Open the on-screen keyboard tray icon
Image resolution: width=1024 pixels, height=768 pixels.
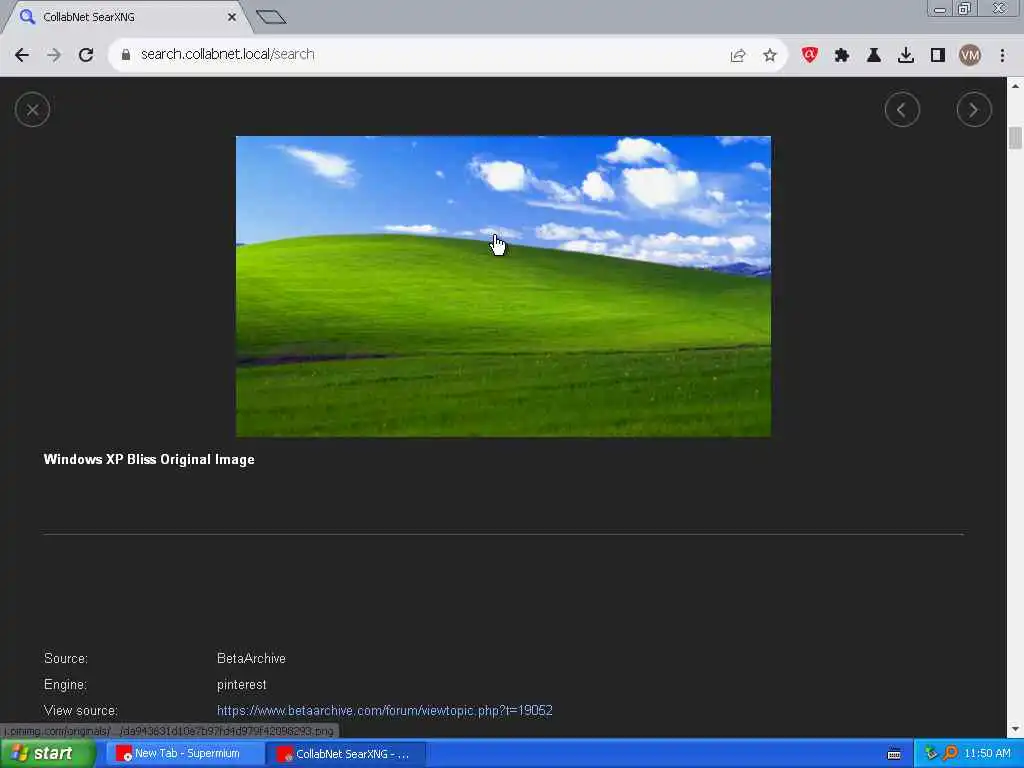(894, 754)
